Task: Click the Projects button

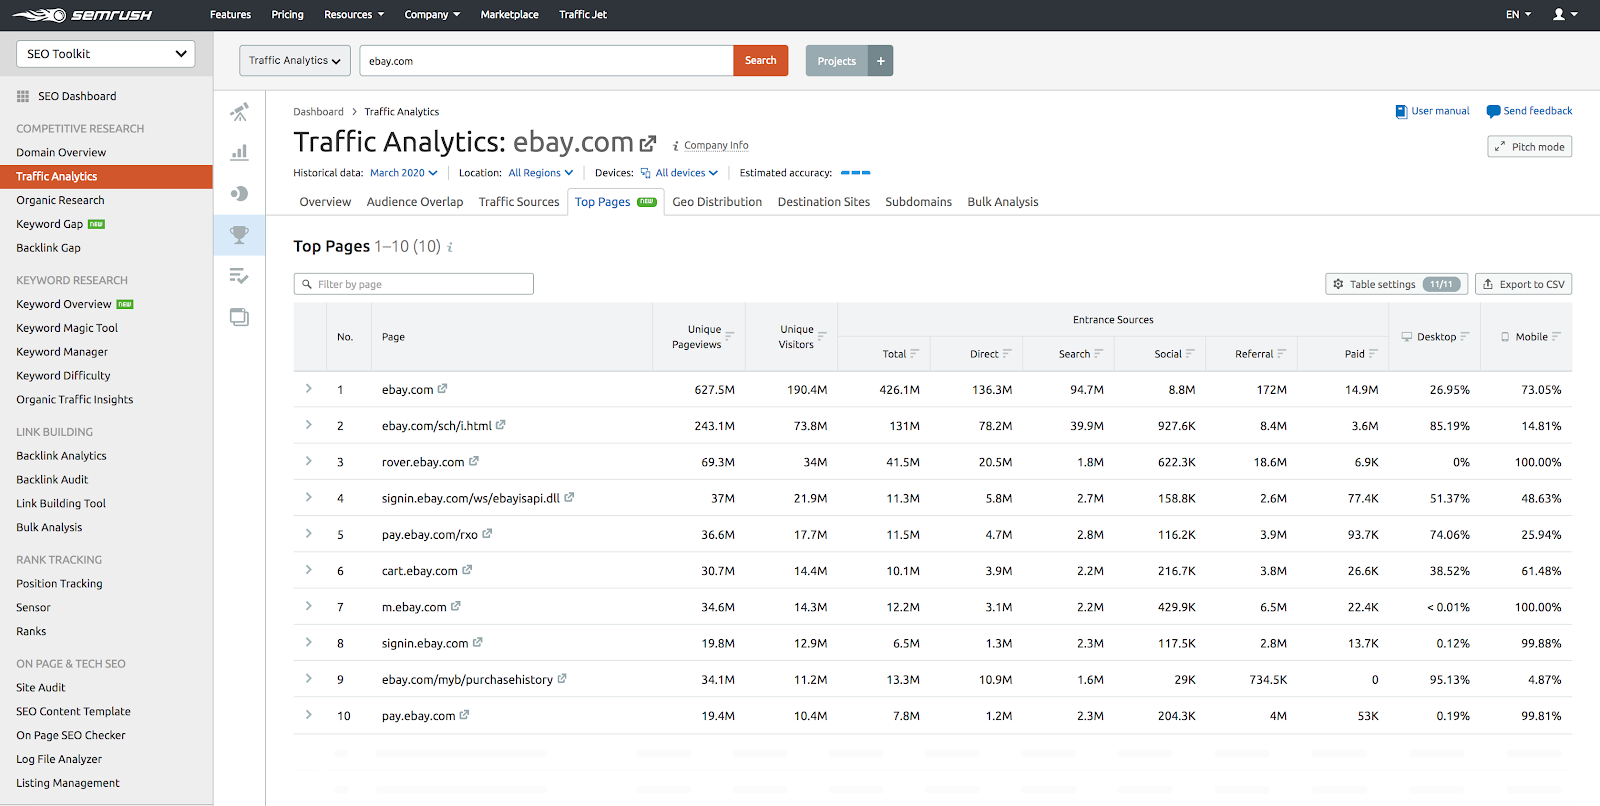Action: point(837,61)
